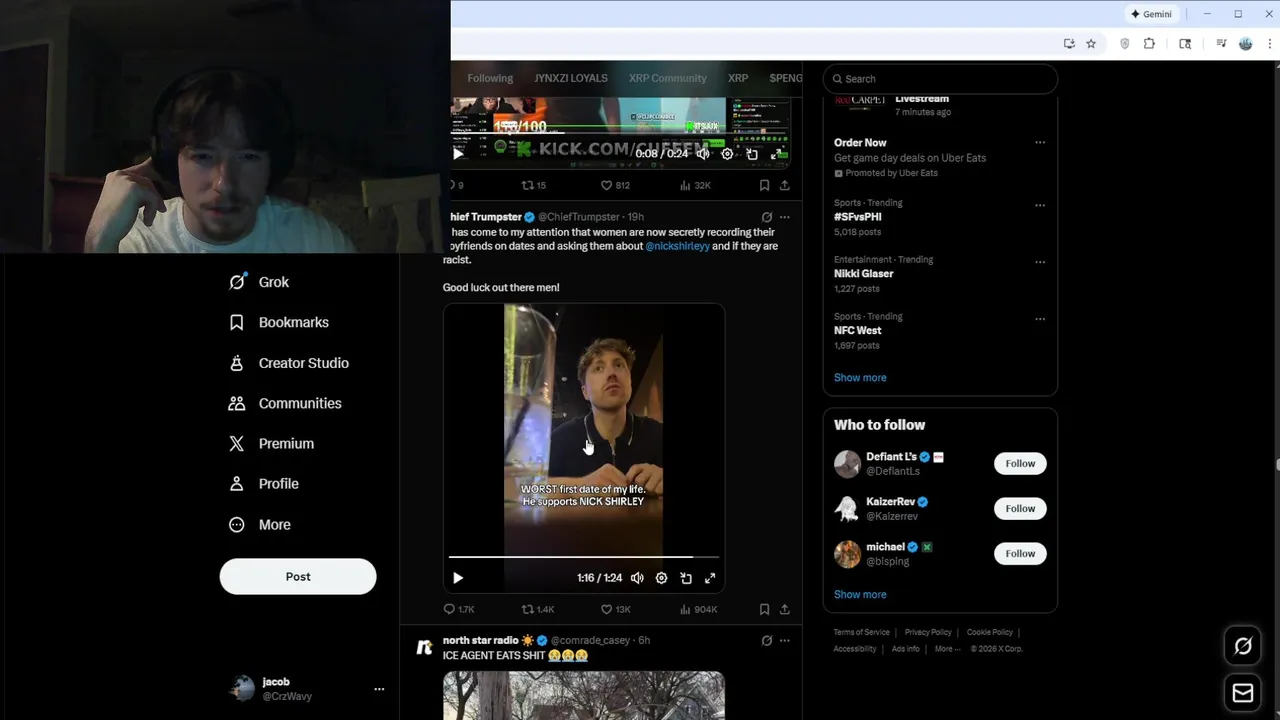Select the $PENG tab

click(x=785, y=78)
